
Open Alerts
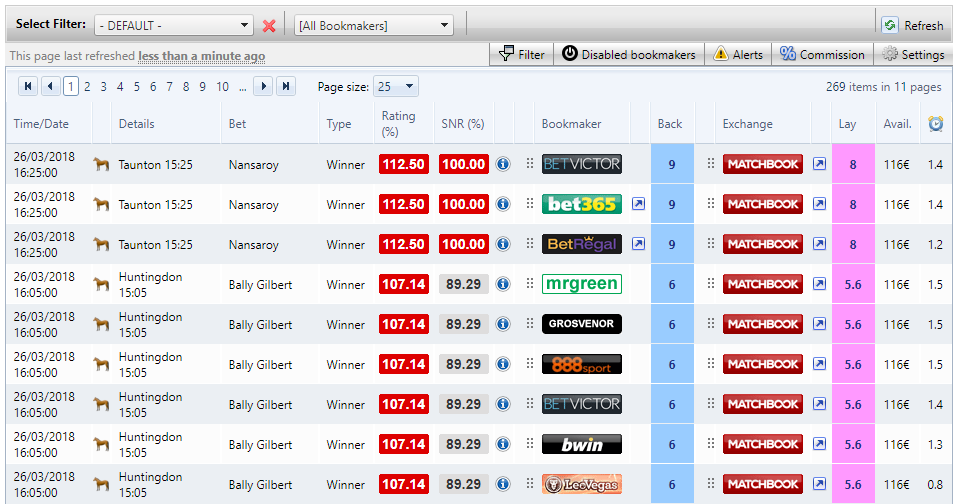tap(738, 54)
